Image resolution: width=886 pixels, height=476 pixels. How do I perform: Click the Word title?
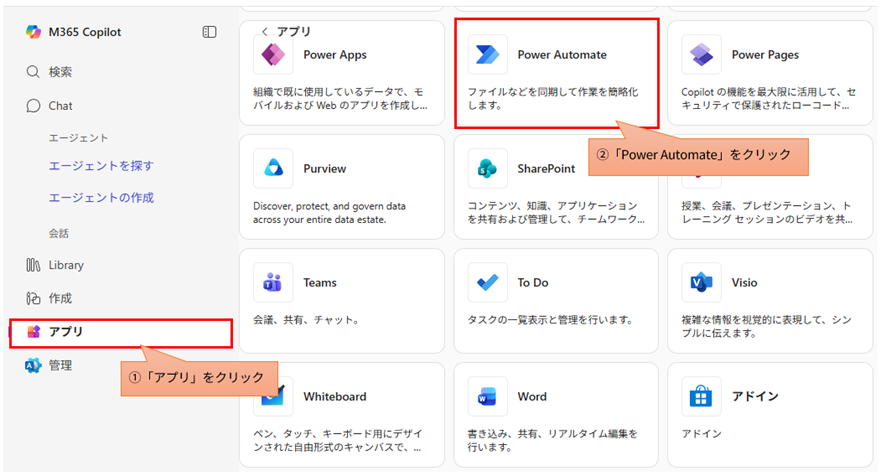[x=532, y=397]
